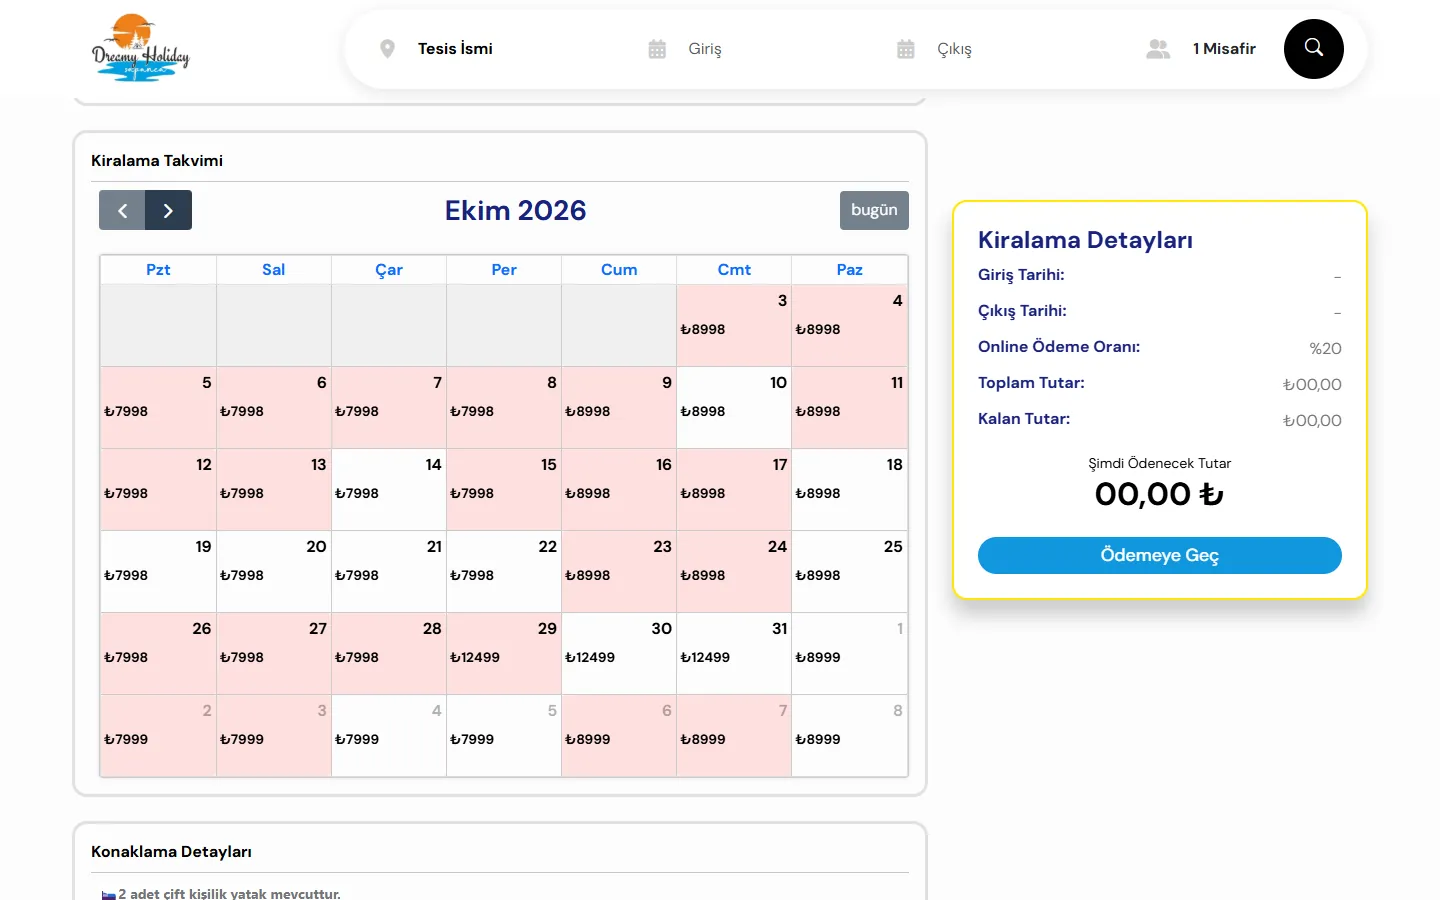The image size is (1440, 900).
Task: Select October 20 on the calendar
Action: (x=274, y=572)
